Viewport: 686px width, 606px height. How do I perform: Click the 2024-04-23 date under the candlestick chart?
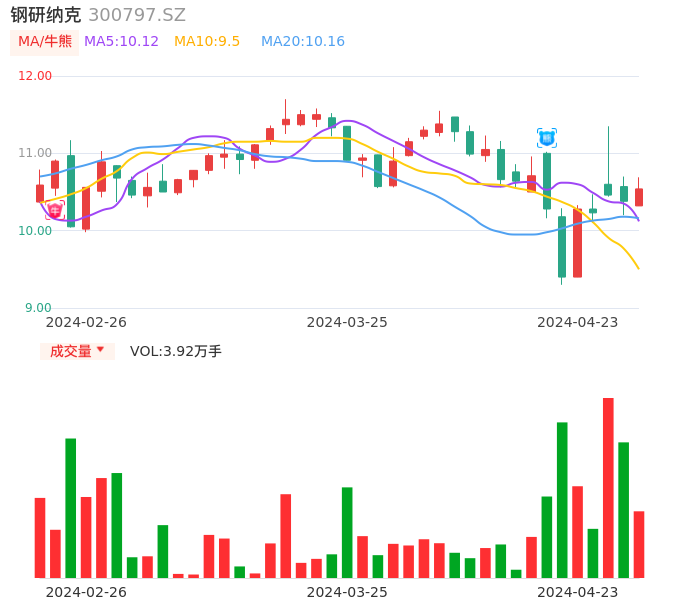(x=578, y=322)
